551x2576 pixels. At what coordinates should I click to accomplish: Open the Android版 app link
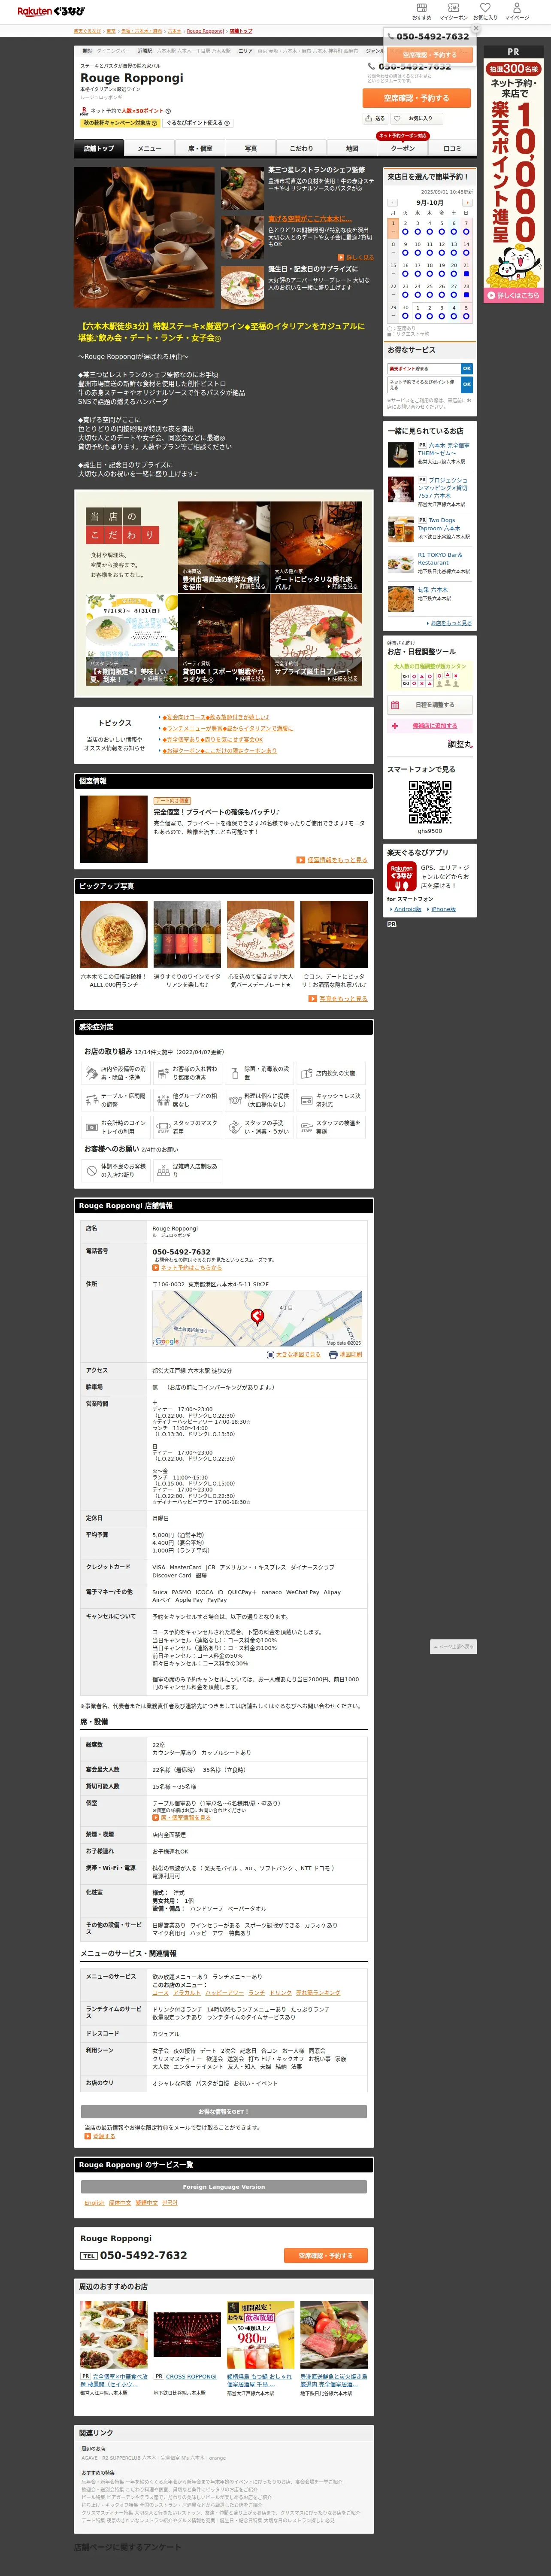408,909
